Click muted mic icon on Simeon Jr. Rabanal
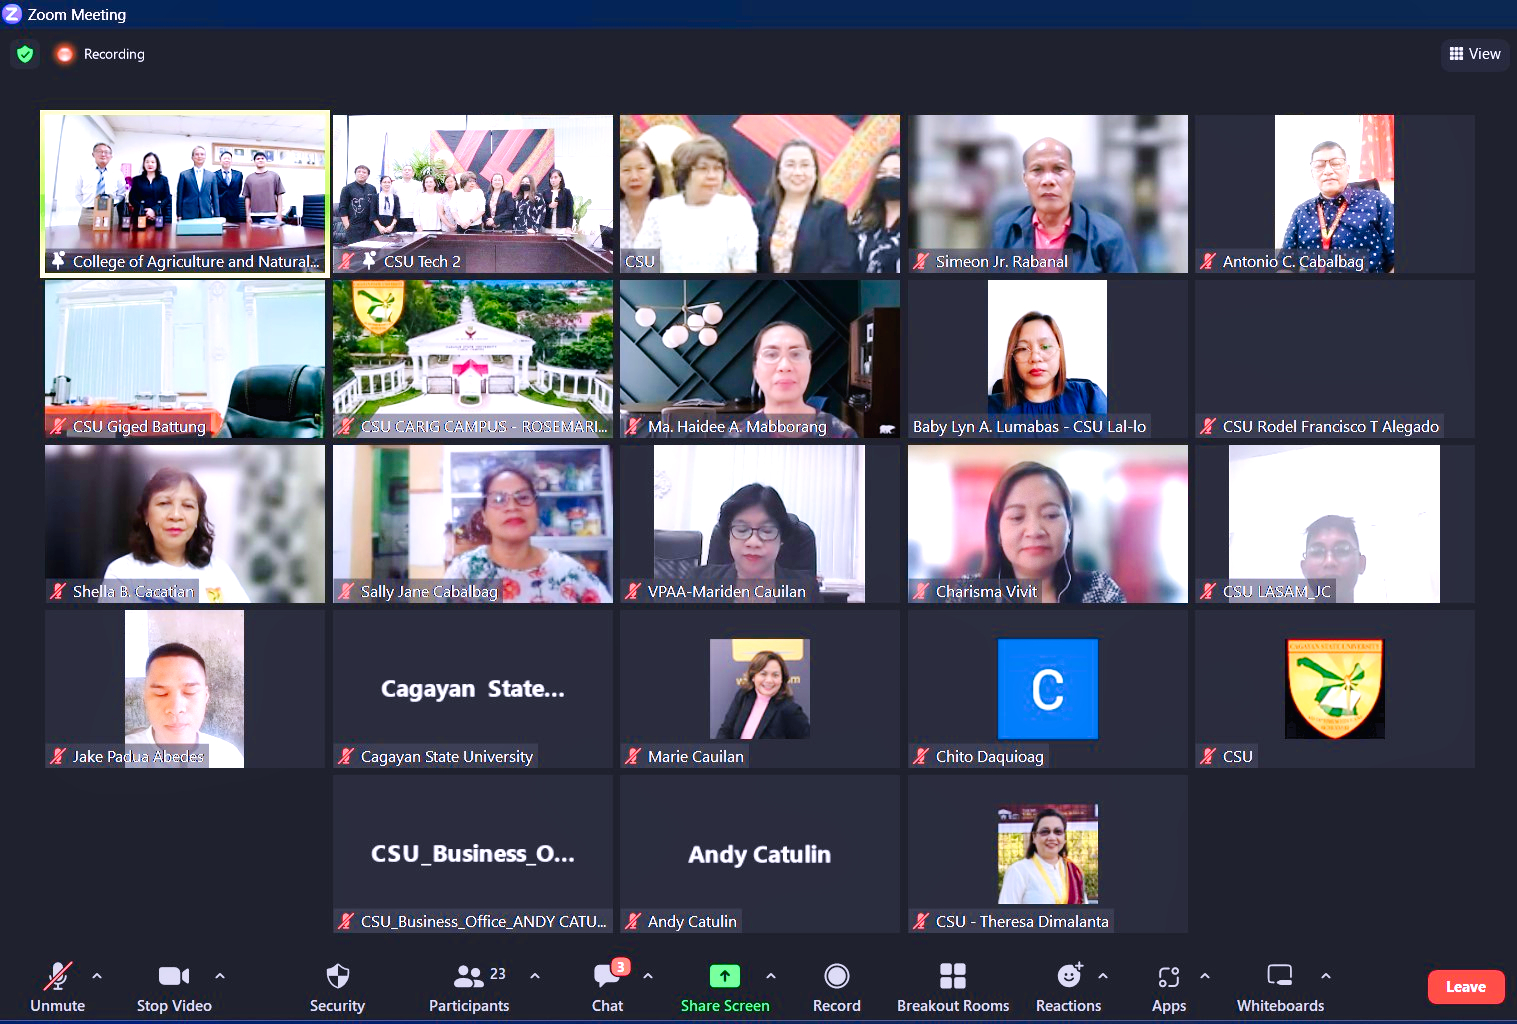The width and height of the screenshot is (1517, 1024). point(921,262)
